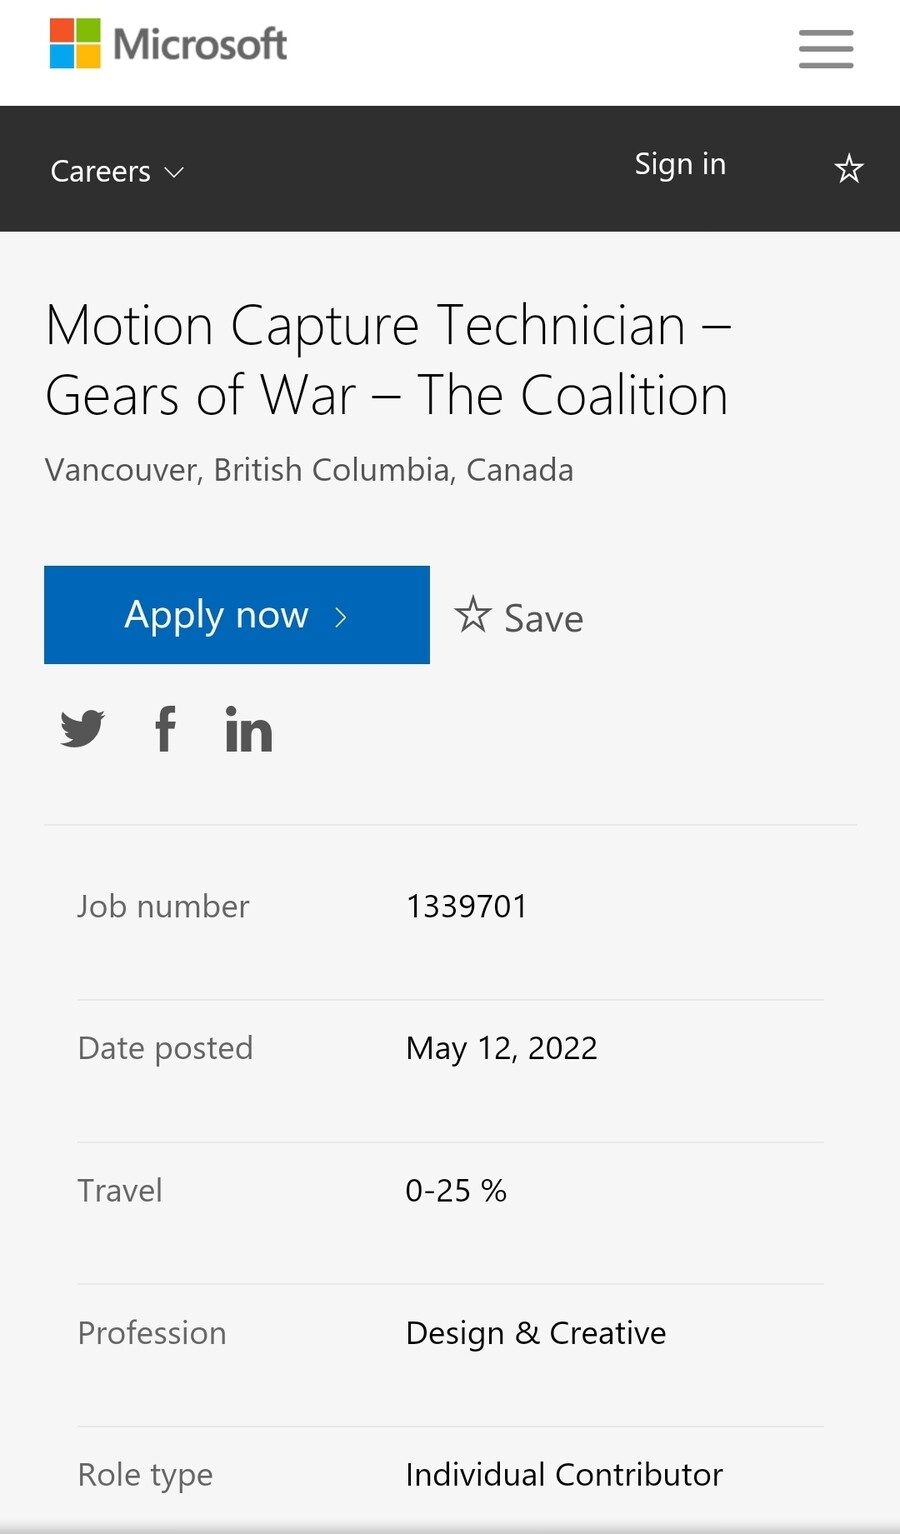Image resolution: width=900 pixels, height=1534 pixels.
Task: Expand the Careers dropdown menu
Action: [x=101, y=171]
